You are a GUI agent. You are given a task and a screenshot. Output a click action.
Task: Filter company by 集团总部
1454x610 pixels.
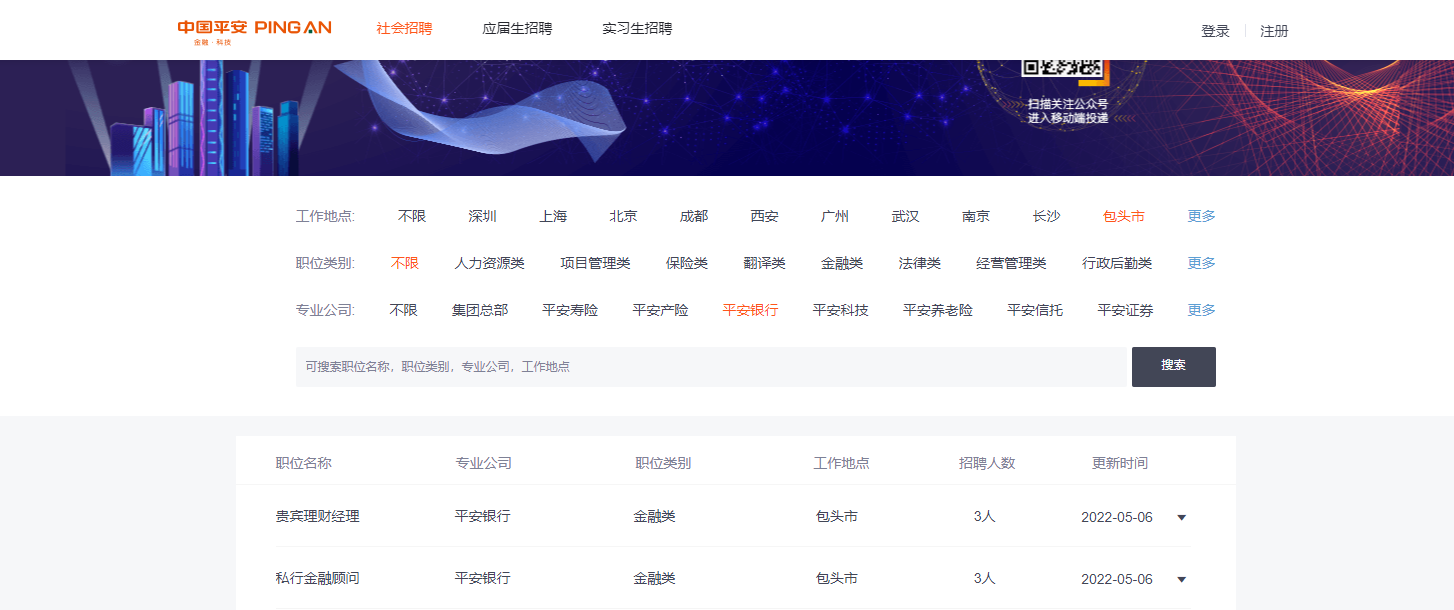480,310
